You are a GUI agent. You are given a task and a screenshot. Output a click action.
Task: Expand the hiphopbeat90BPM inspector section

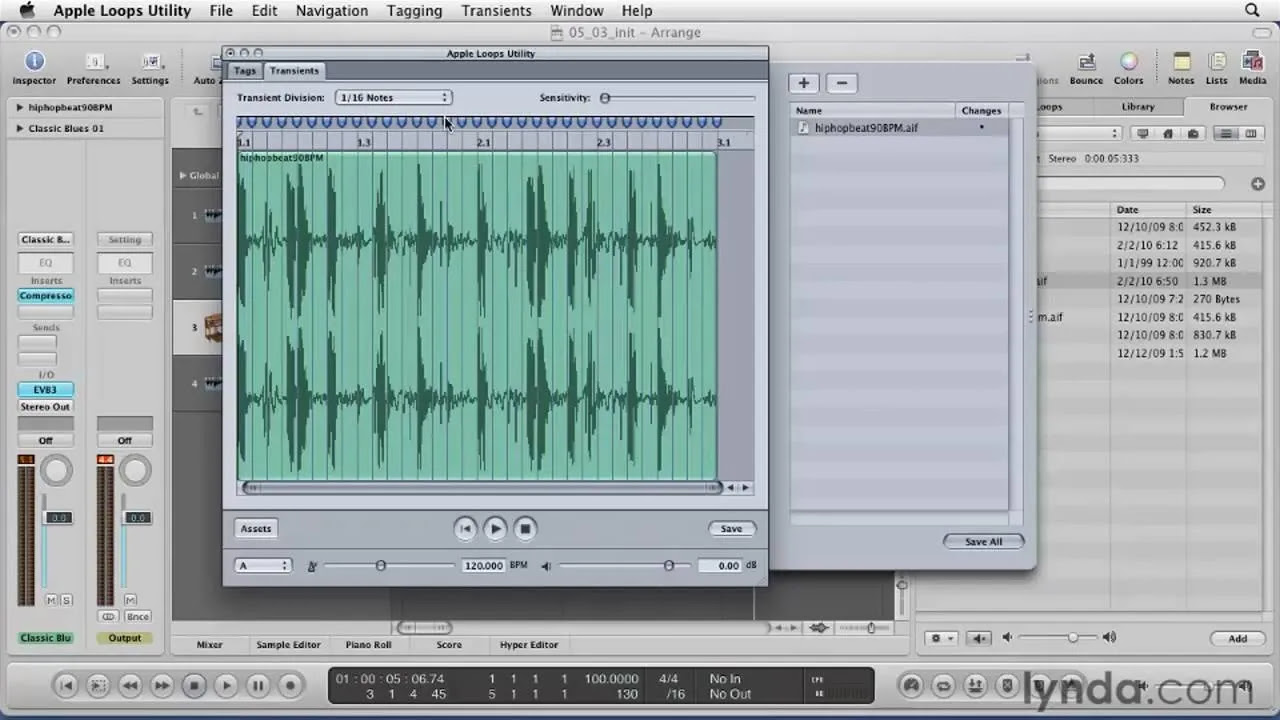pos(20,107)
